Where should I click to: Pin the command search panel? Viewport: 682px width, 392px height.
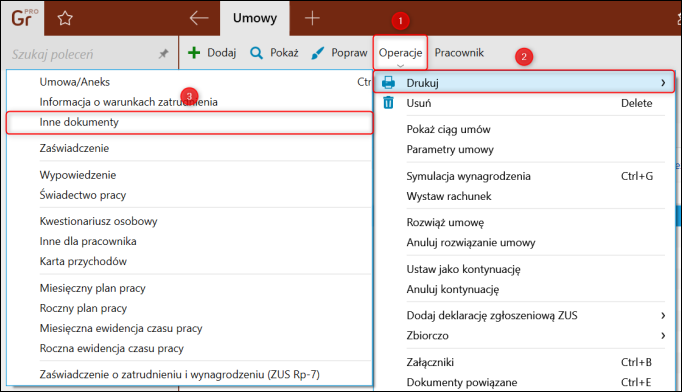[163, 54]
